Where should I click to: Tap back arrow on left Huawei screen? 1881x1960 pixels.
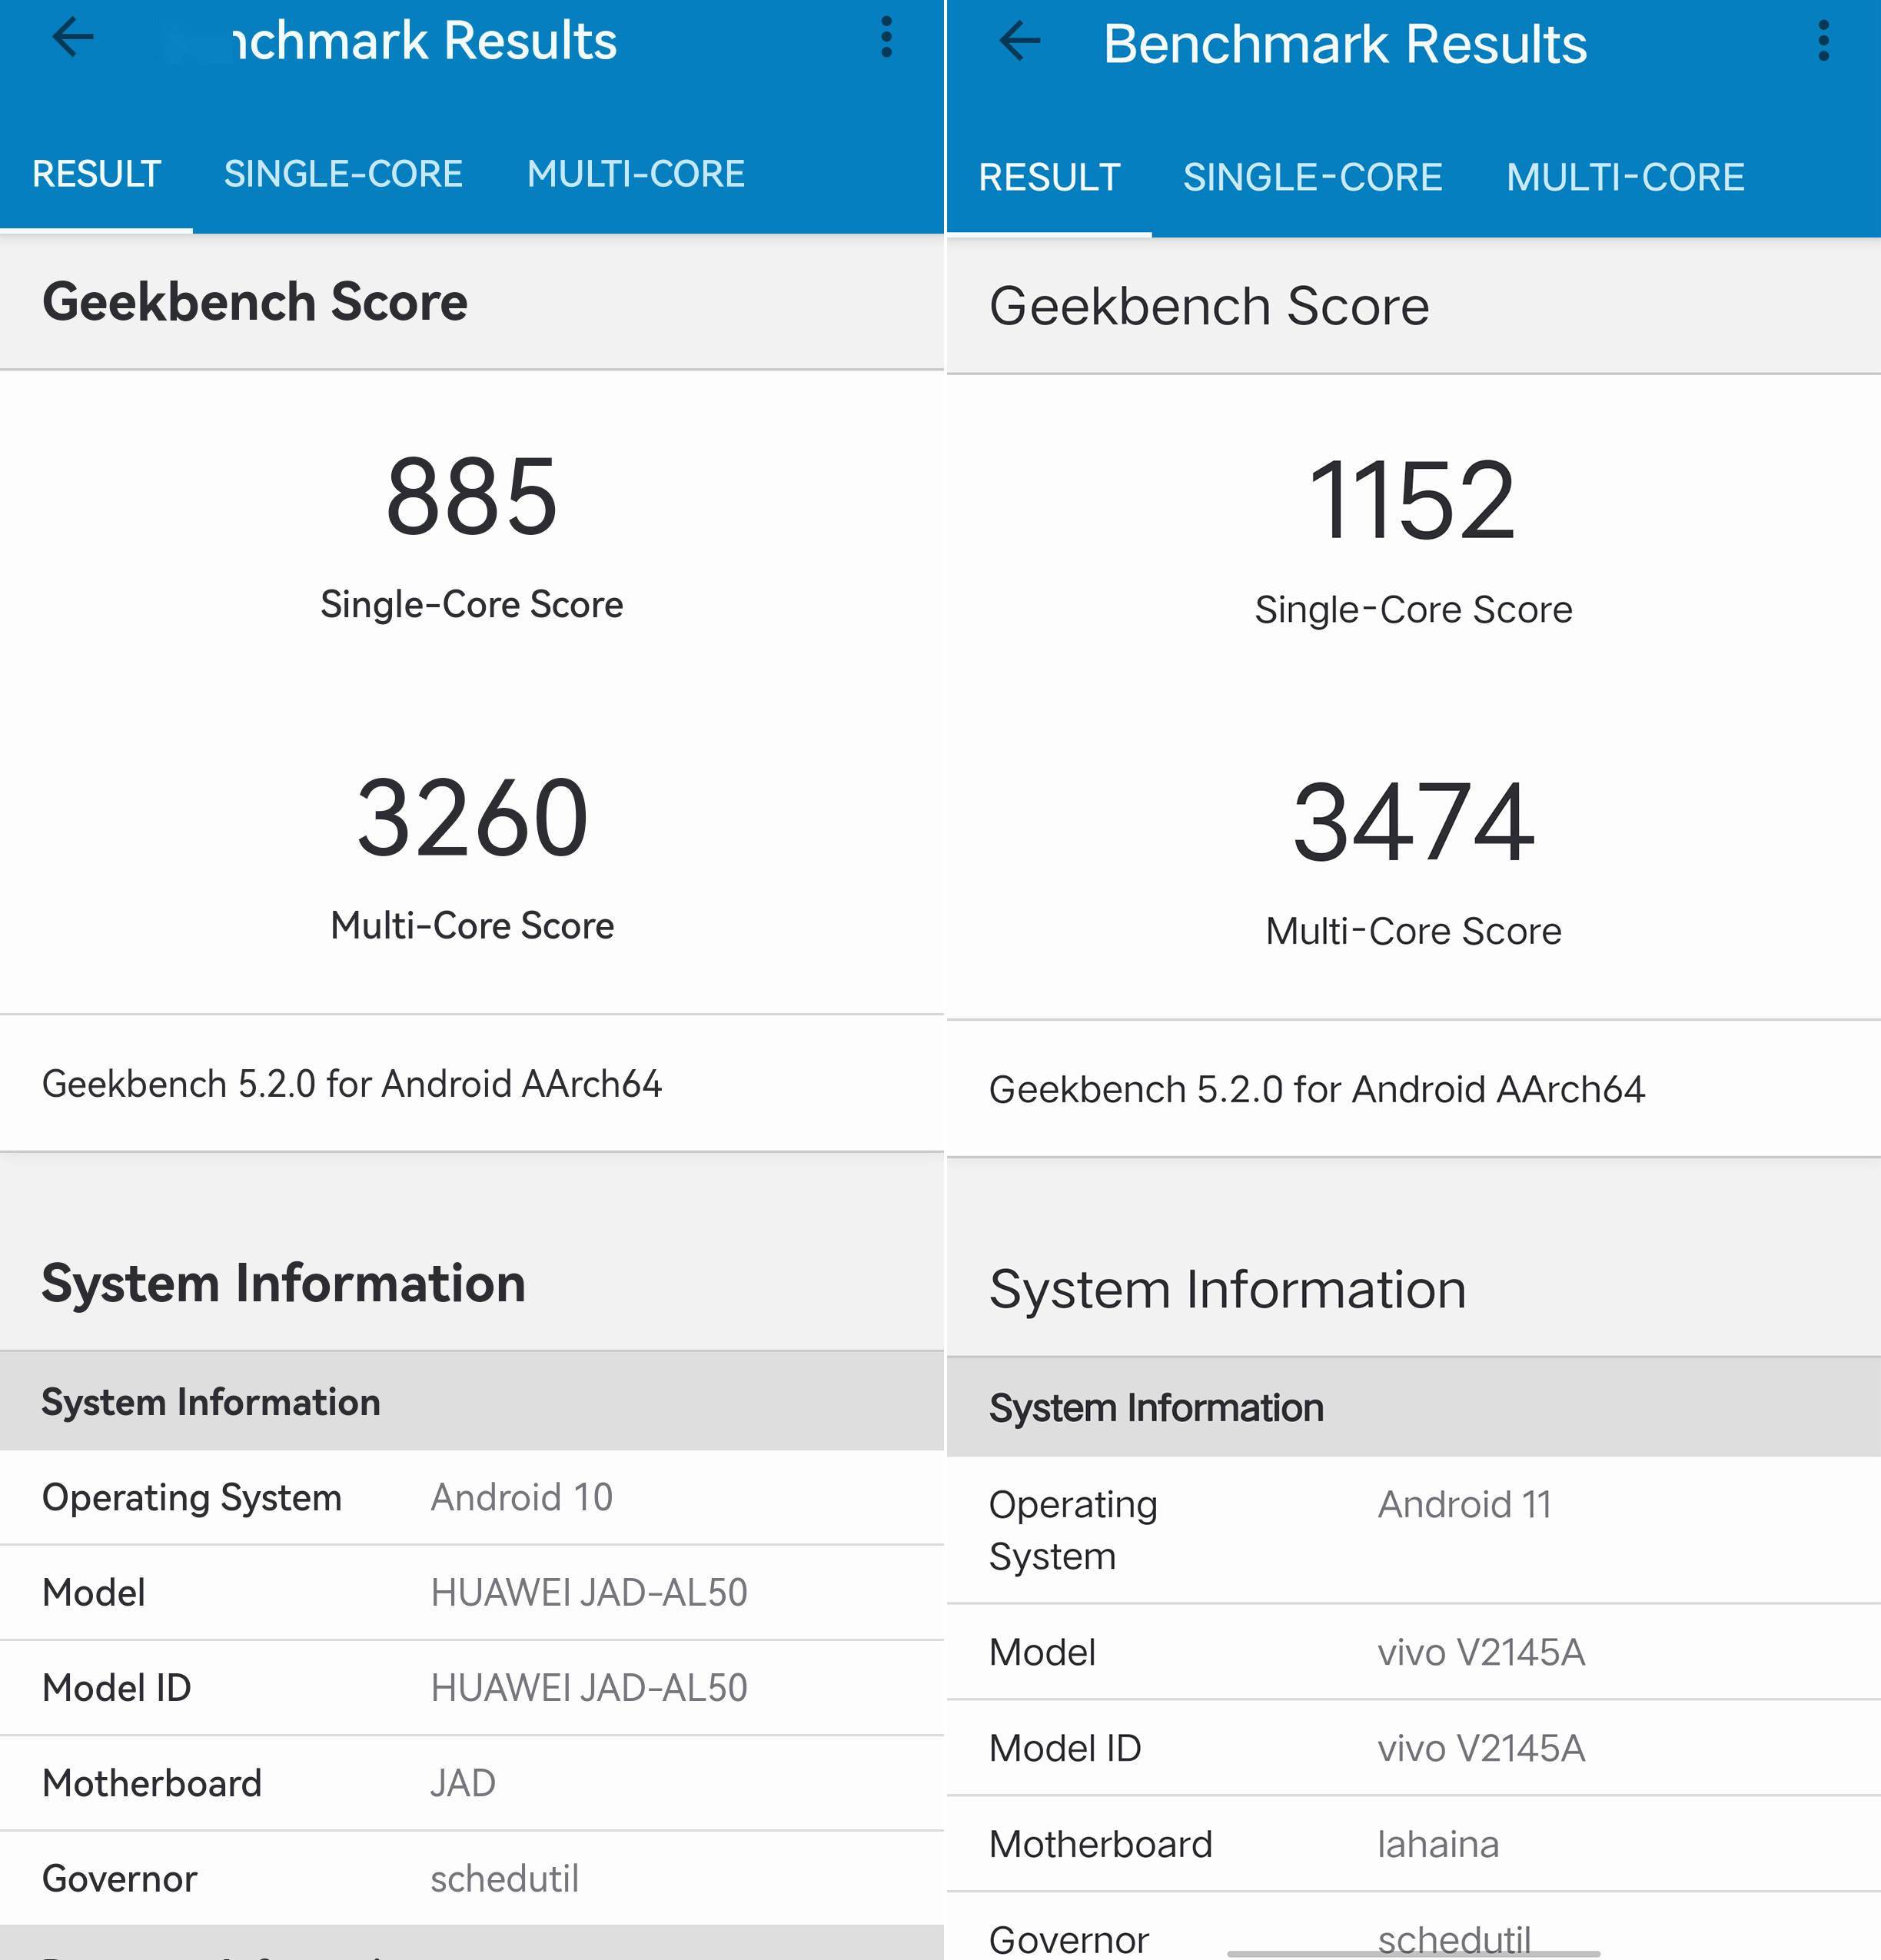click(x=73, y=38)
